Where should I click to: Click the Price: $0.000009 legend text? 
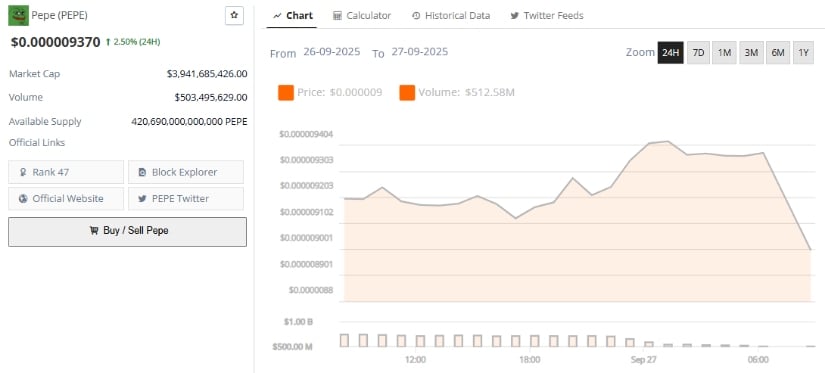(x=339, y=93)
